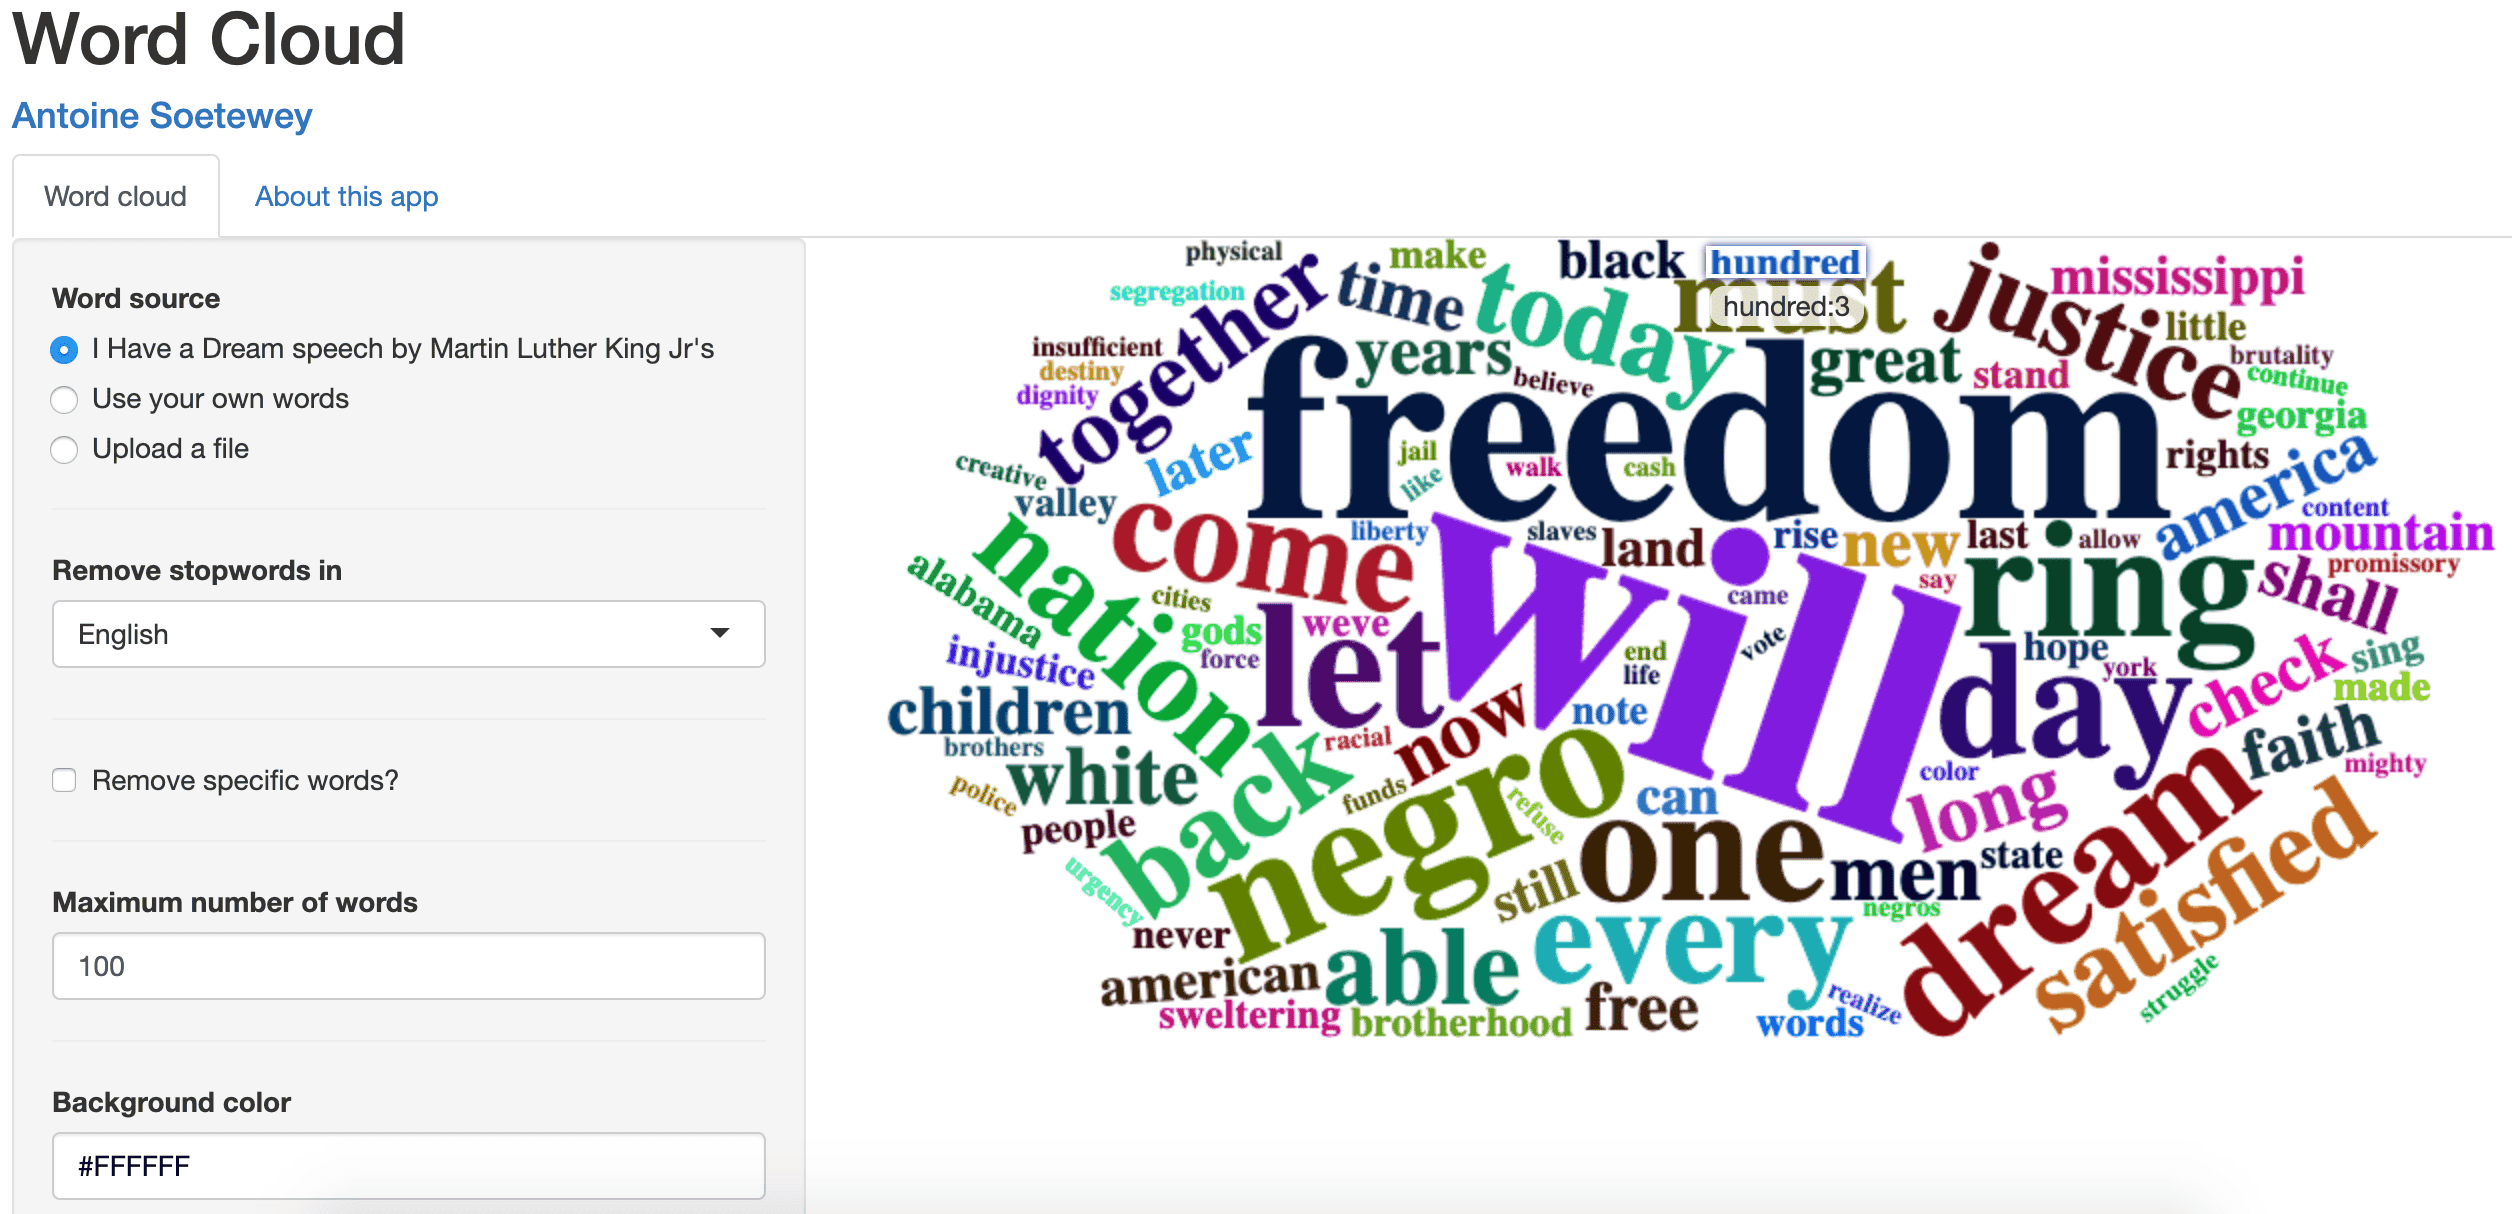Select the 'I Have a Dream speech' radio button
2520x1214 pixels.
[x=63, y=349]
